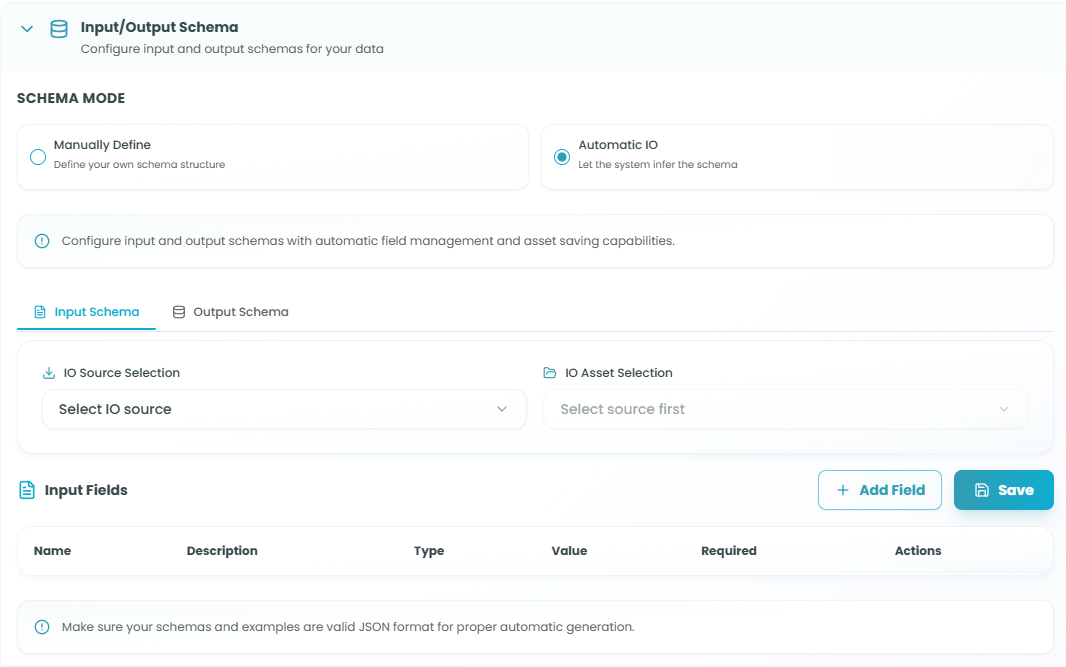
Task: Open the Output Schema tab
Action: [231, 312]
